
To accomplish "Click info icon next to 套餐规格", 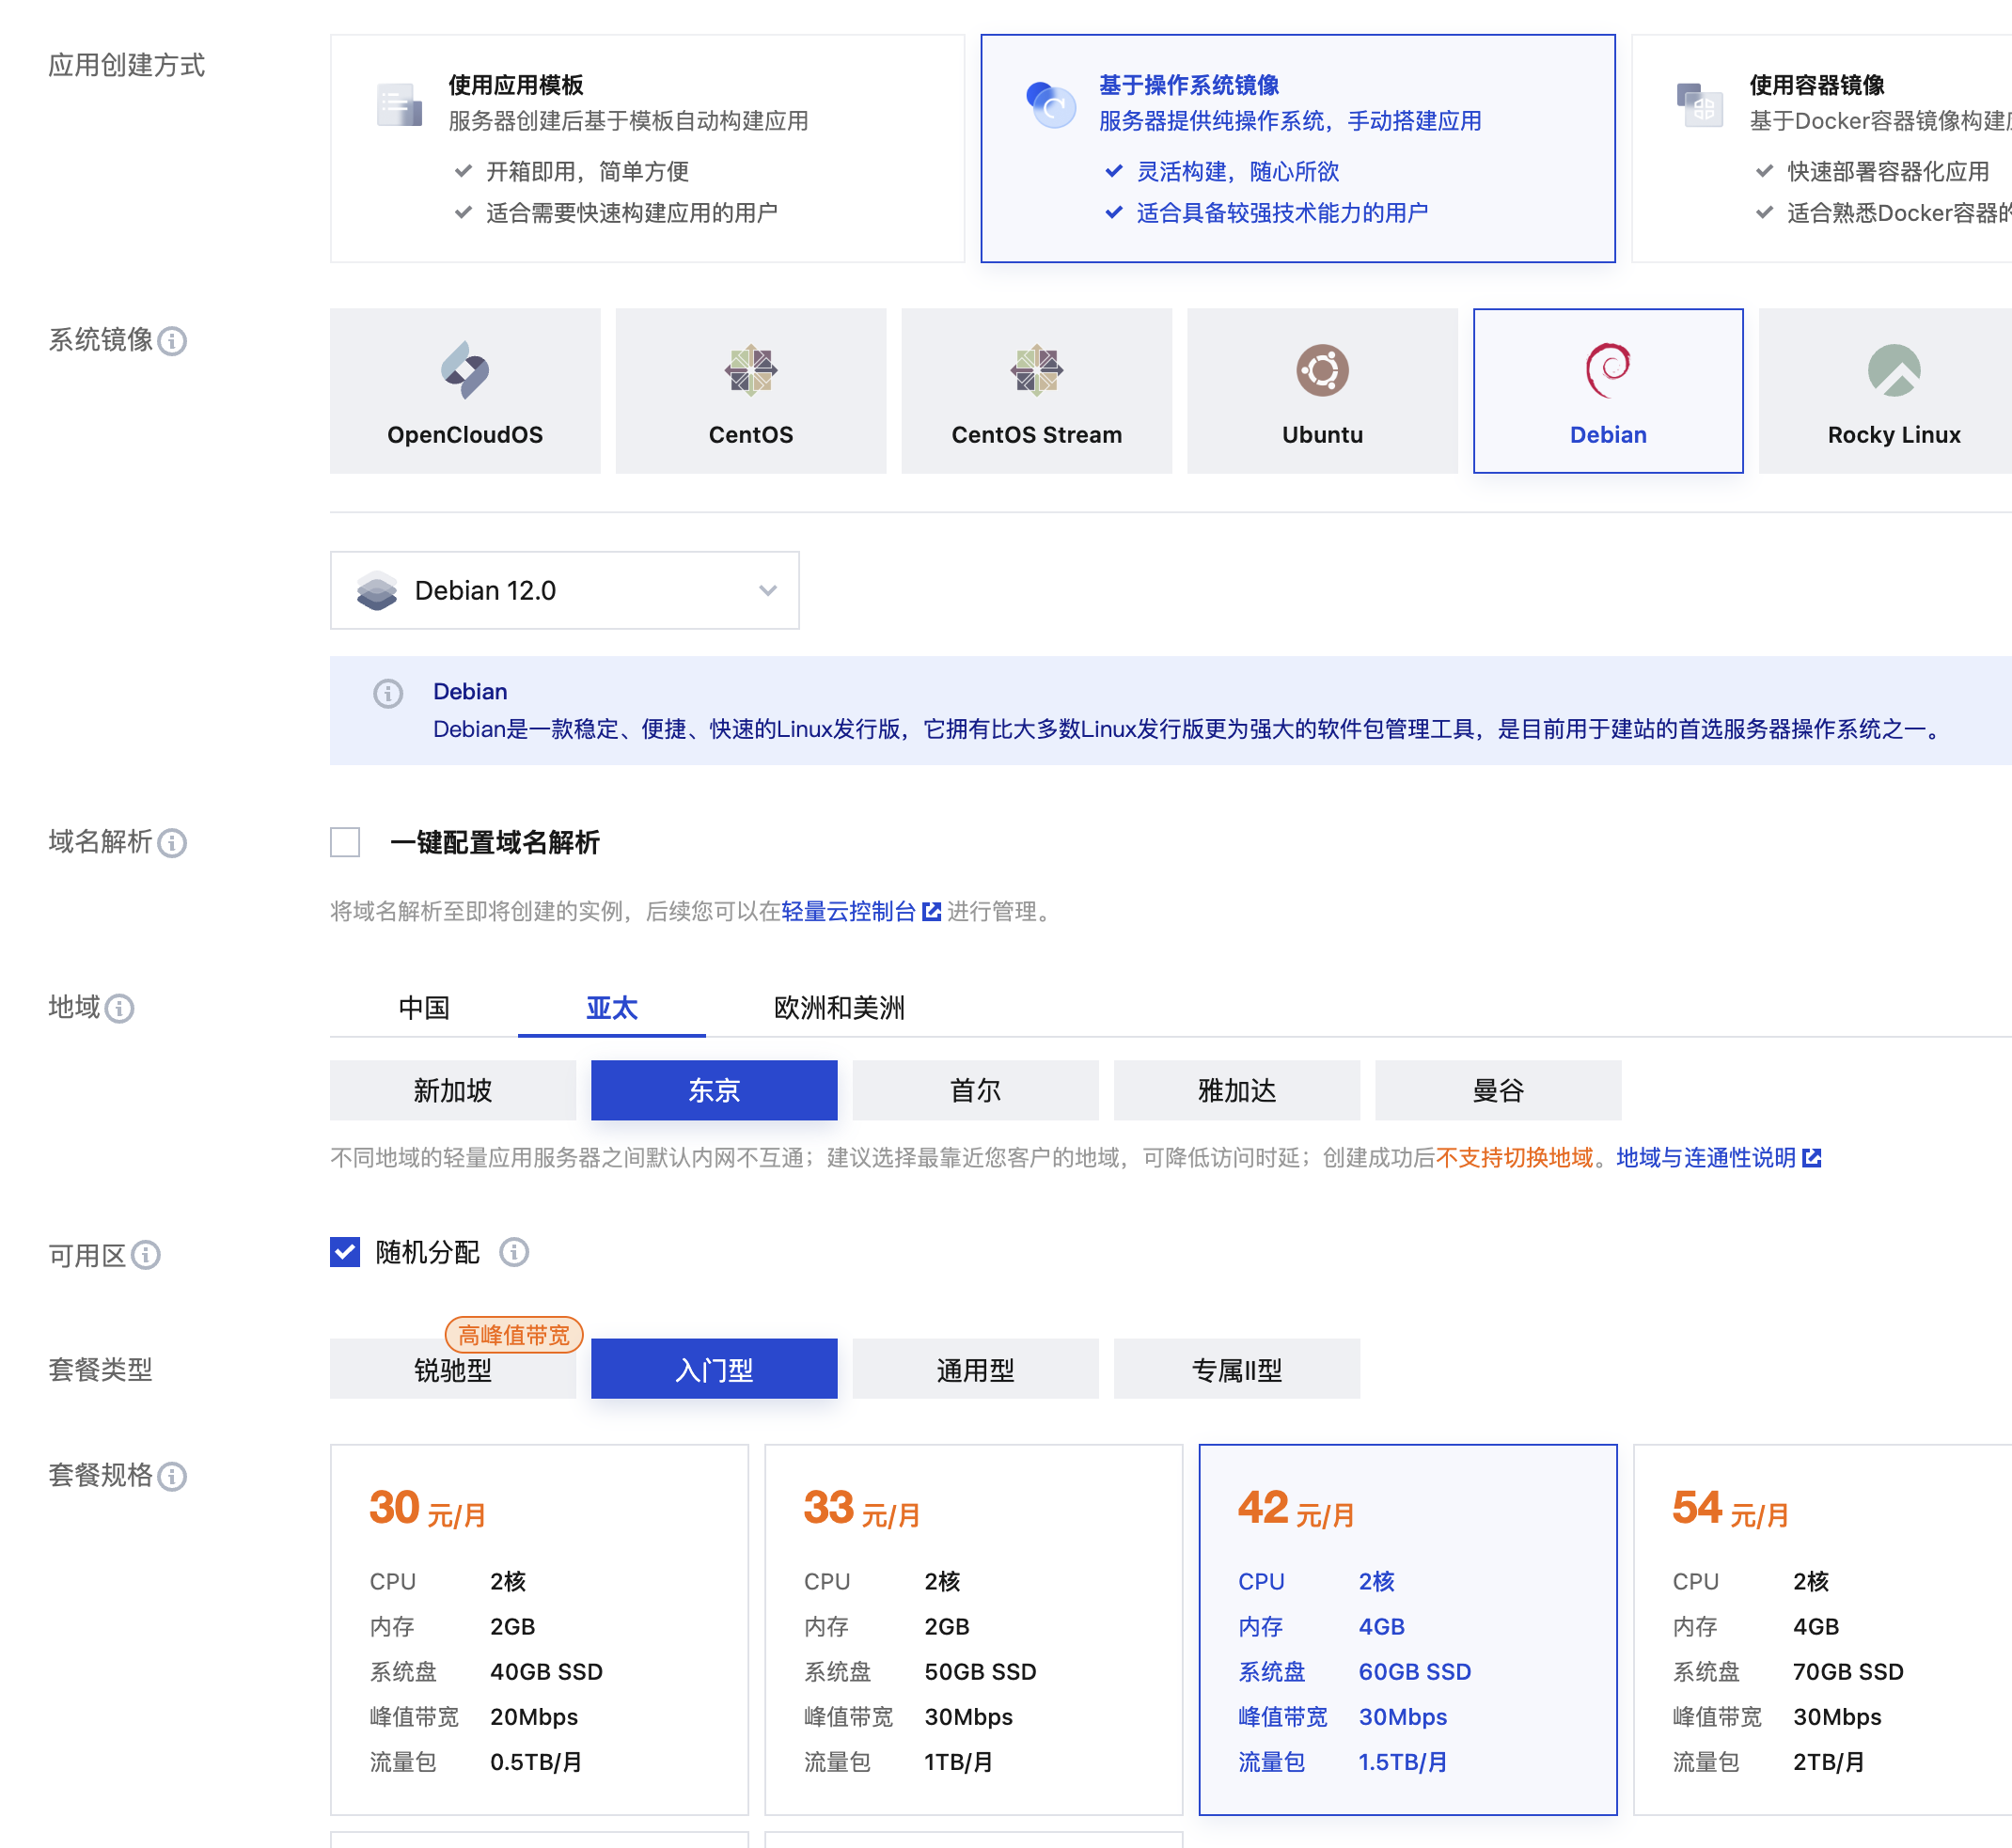I will point(173,1477).
